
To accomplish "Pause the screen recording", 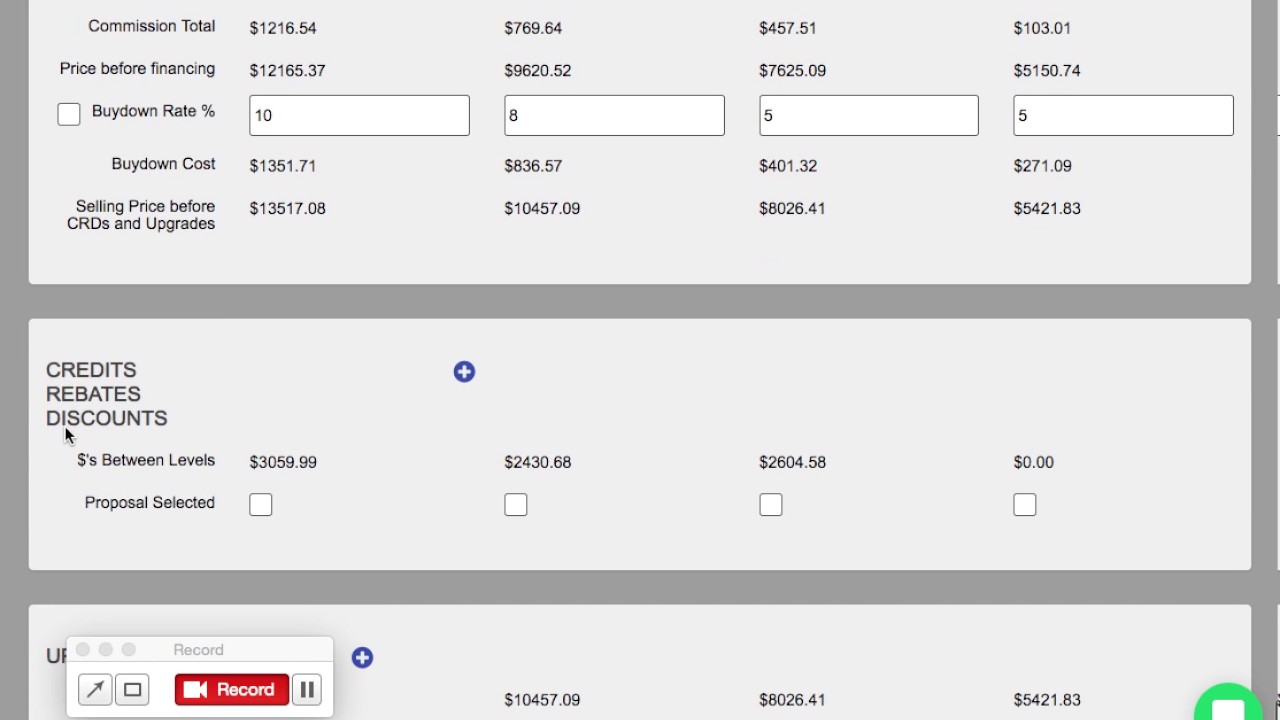I will pyautogui.click(x=307, y=690).
